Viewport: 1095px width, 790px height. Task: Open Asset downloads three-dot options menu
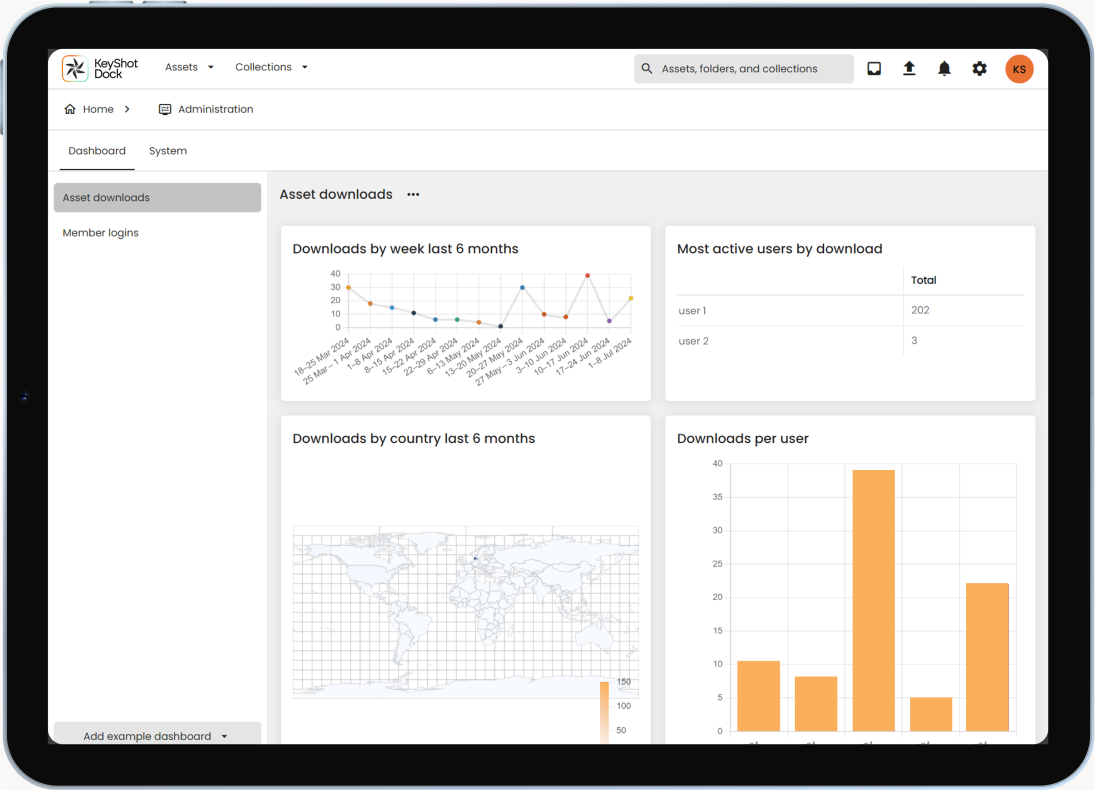(x=413, y=195)
